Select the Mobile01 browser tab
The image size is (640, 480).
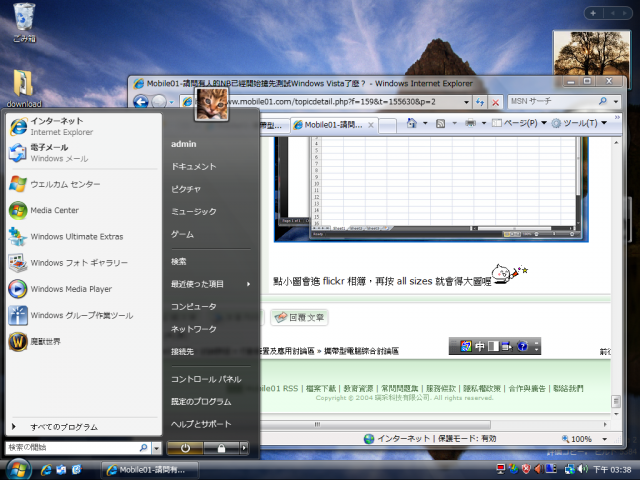tap(333, 125)
